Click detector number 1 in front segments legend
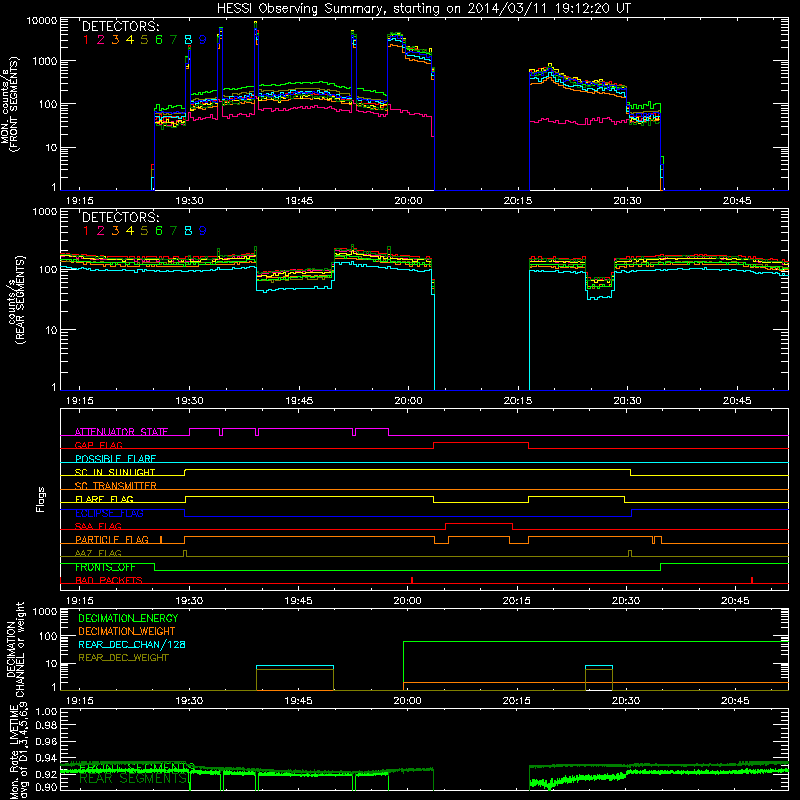The image size is (800, 800). 86,40
